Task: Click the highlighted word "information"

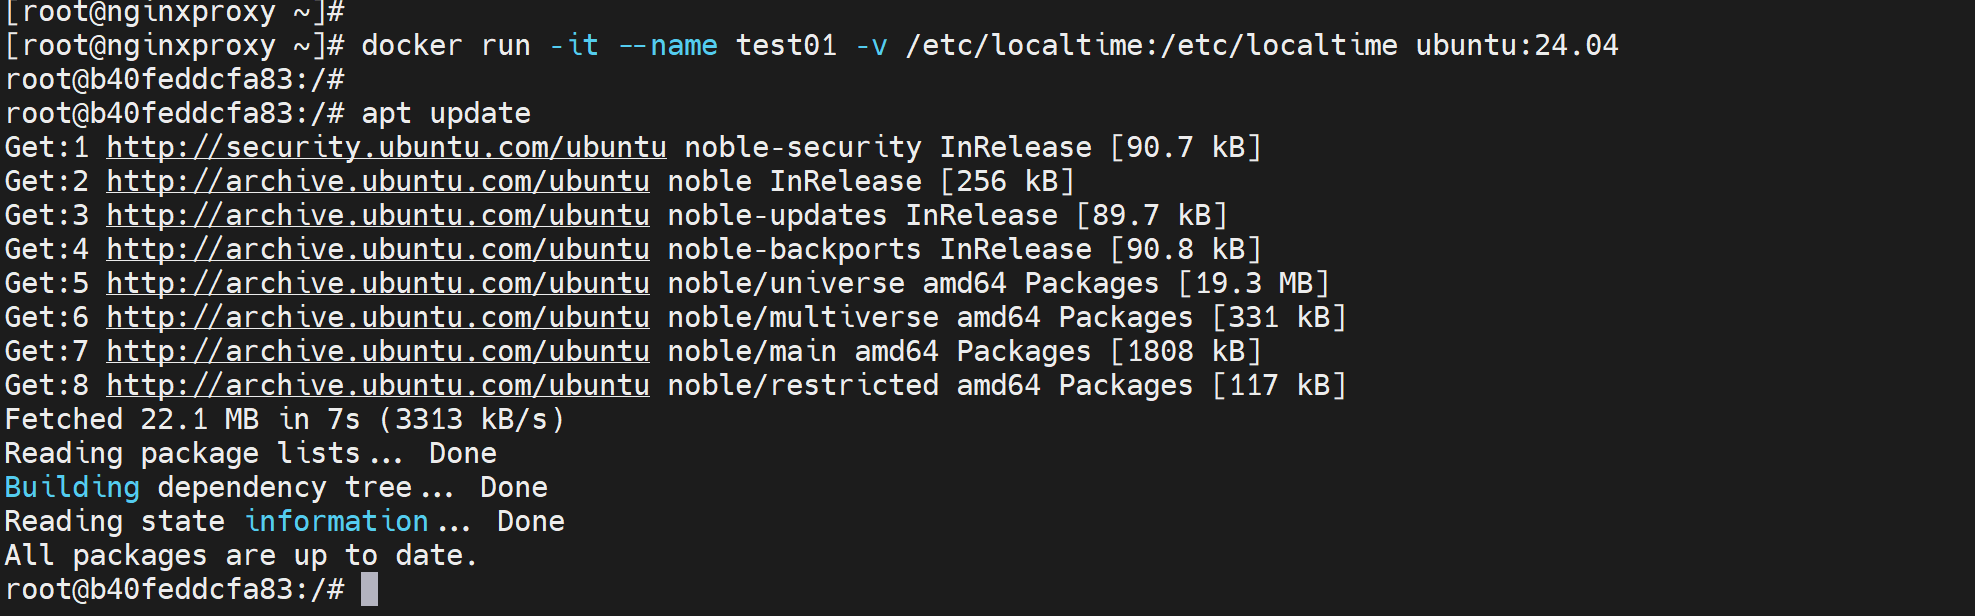Action: 337,522
